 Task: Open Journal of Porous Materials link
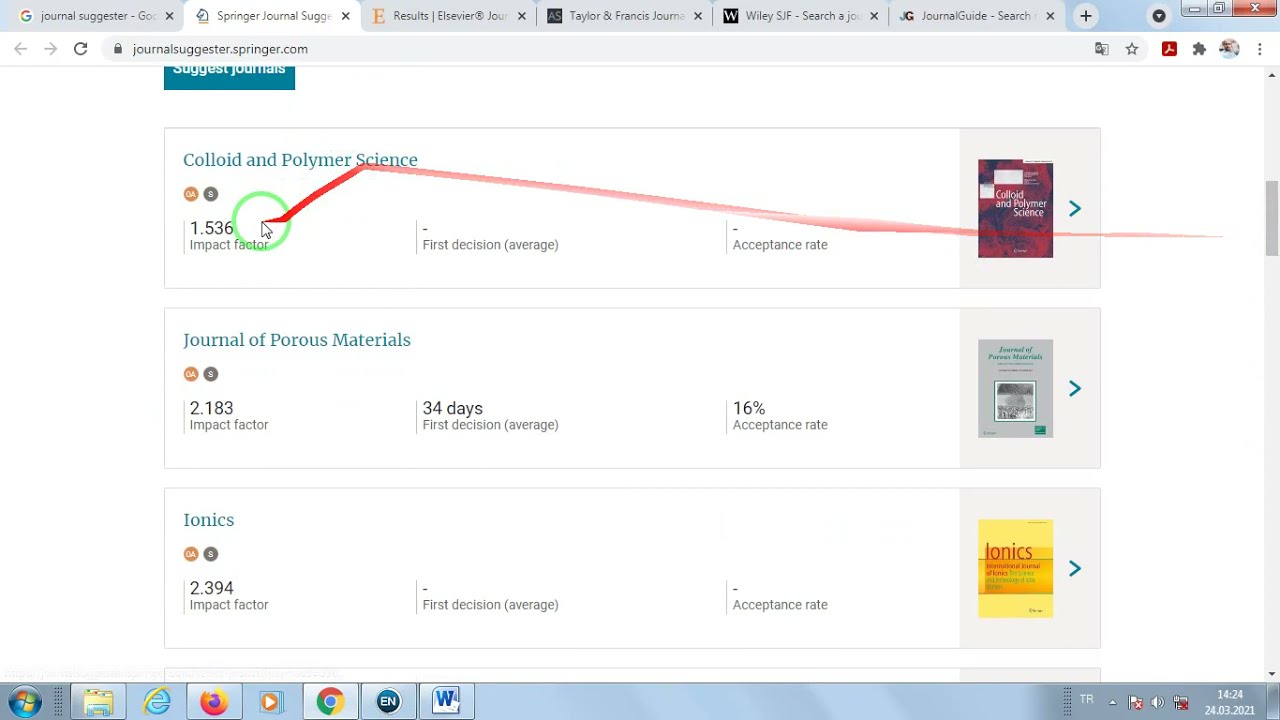tap(297, 340)
